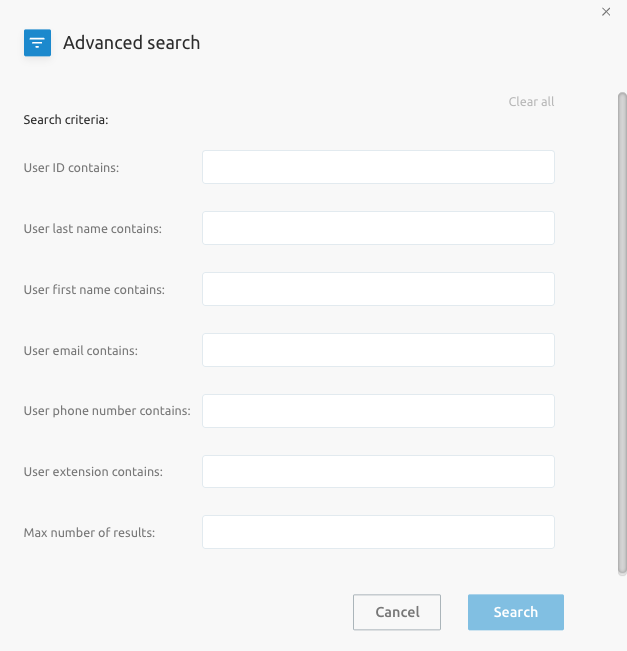
Task: Focus the User ID contains input field
Action: click(378, 167)
